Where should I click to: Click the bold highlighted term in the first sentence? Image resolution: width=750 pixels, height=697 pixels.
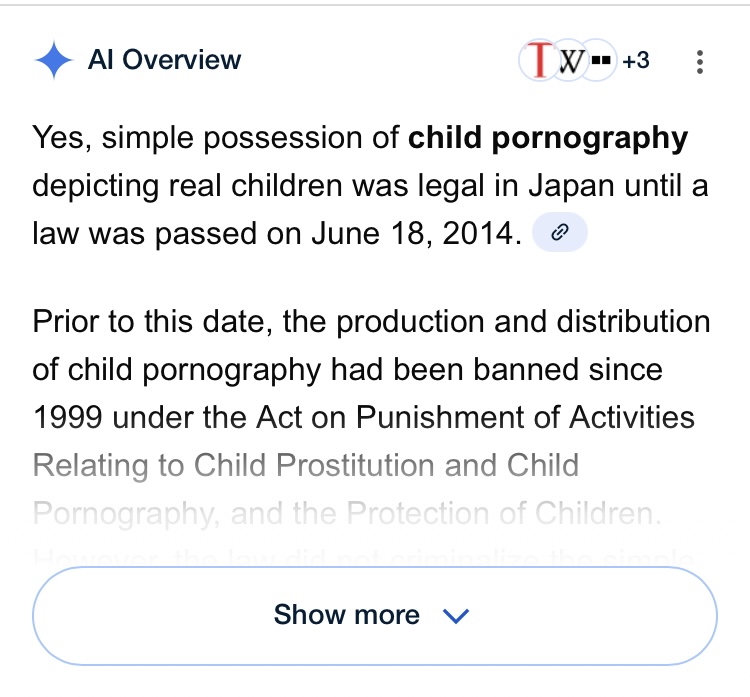pos(547,138)
